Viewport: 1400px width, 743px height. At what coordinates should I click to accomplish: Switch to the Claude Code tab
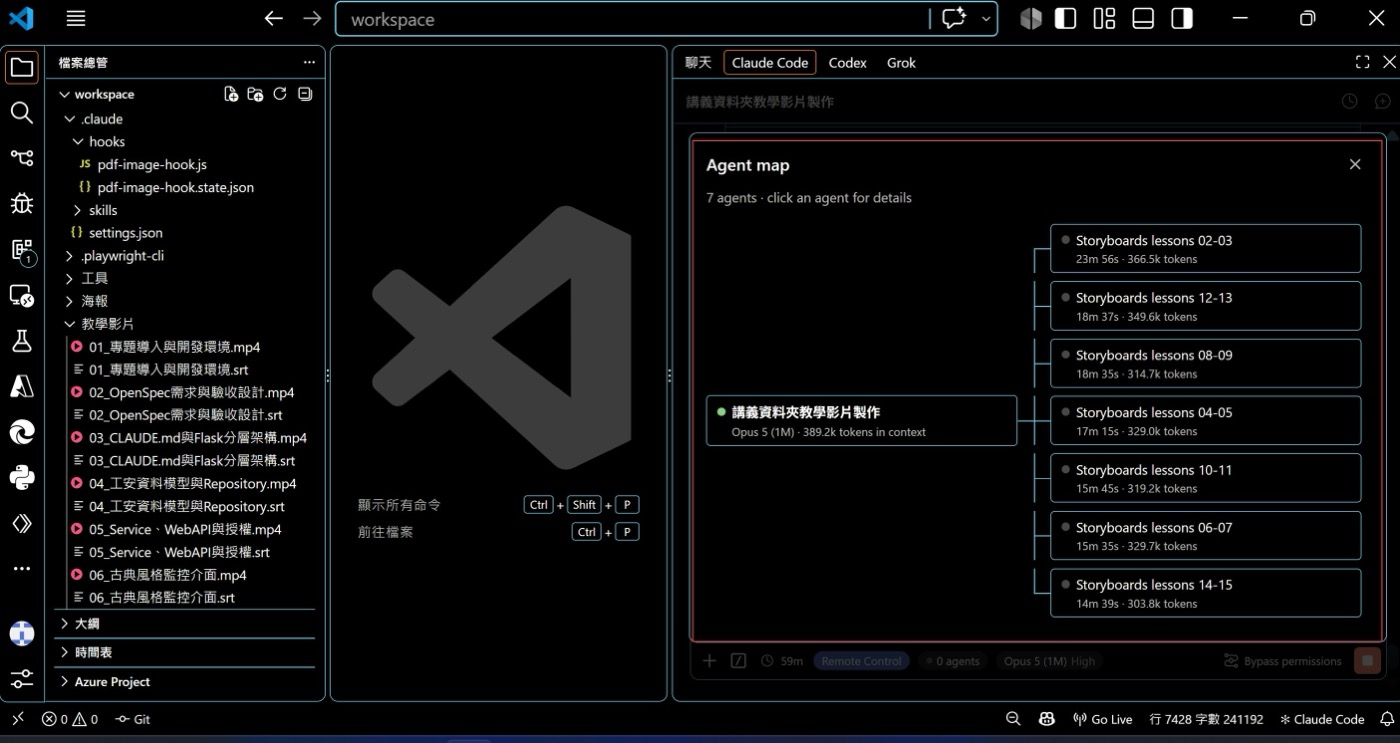coord(770,62)
